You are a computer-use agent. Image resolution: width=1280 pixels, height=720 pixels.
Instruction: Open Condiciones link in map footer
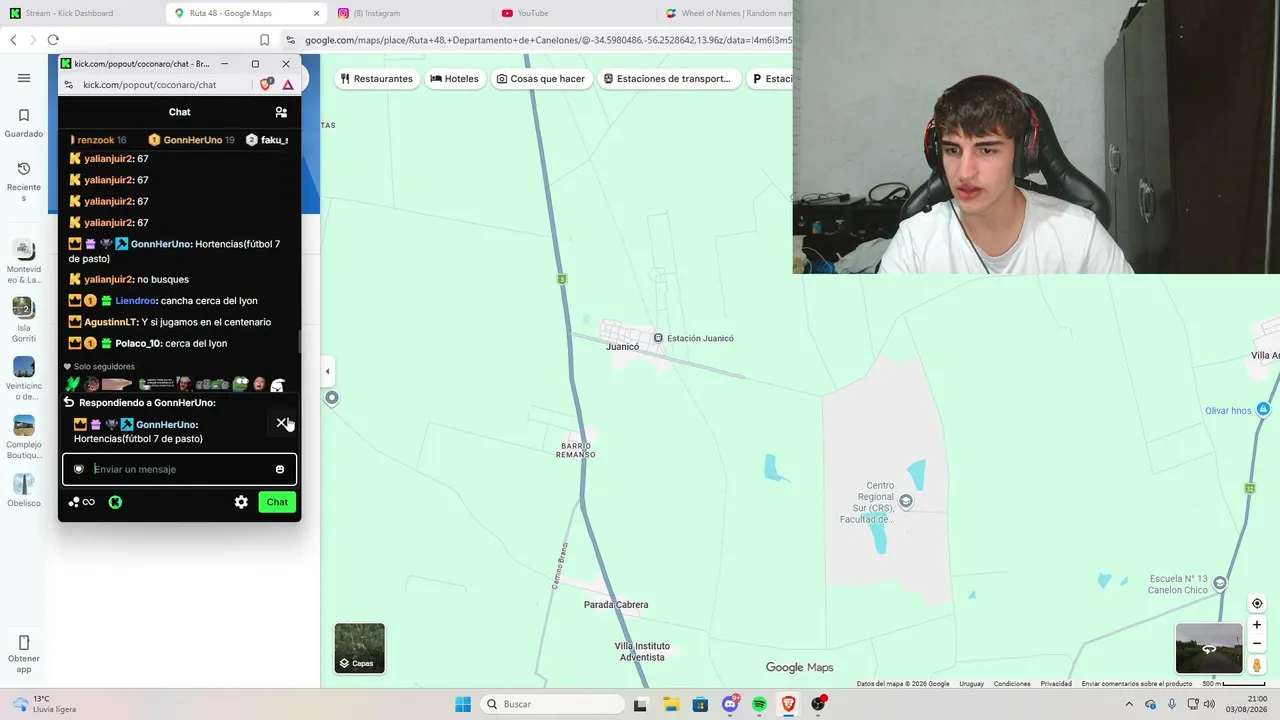click(x=1012, y=684)
